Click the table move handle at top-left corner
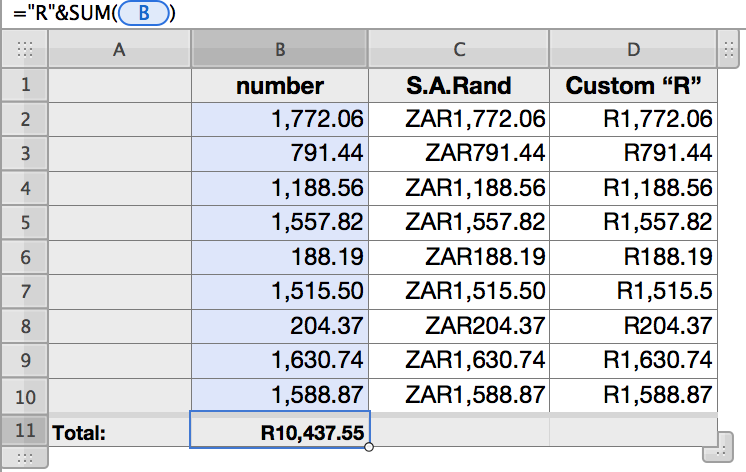This screenshot has width=746, height=472. coord(25,48)
